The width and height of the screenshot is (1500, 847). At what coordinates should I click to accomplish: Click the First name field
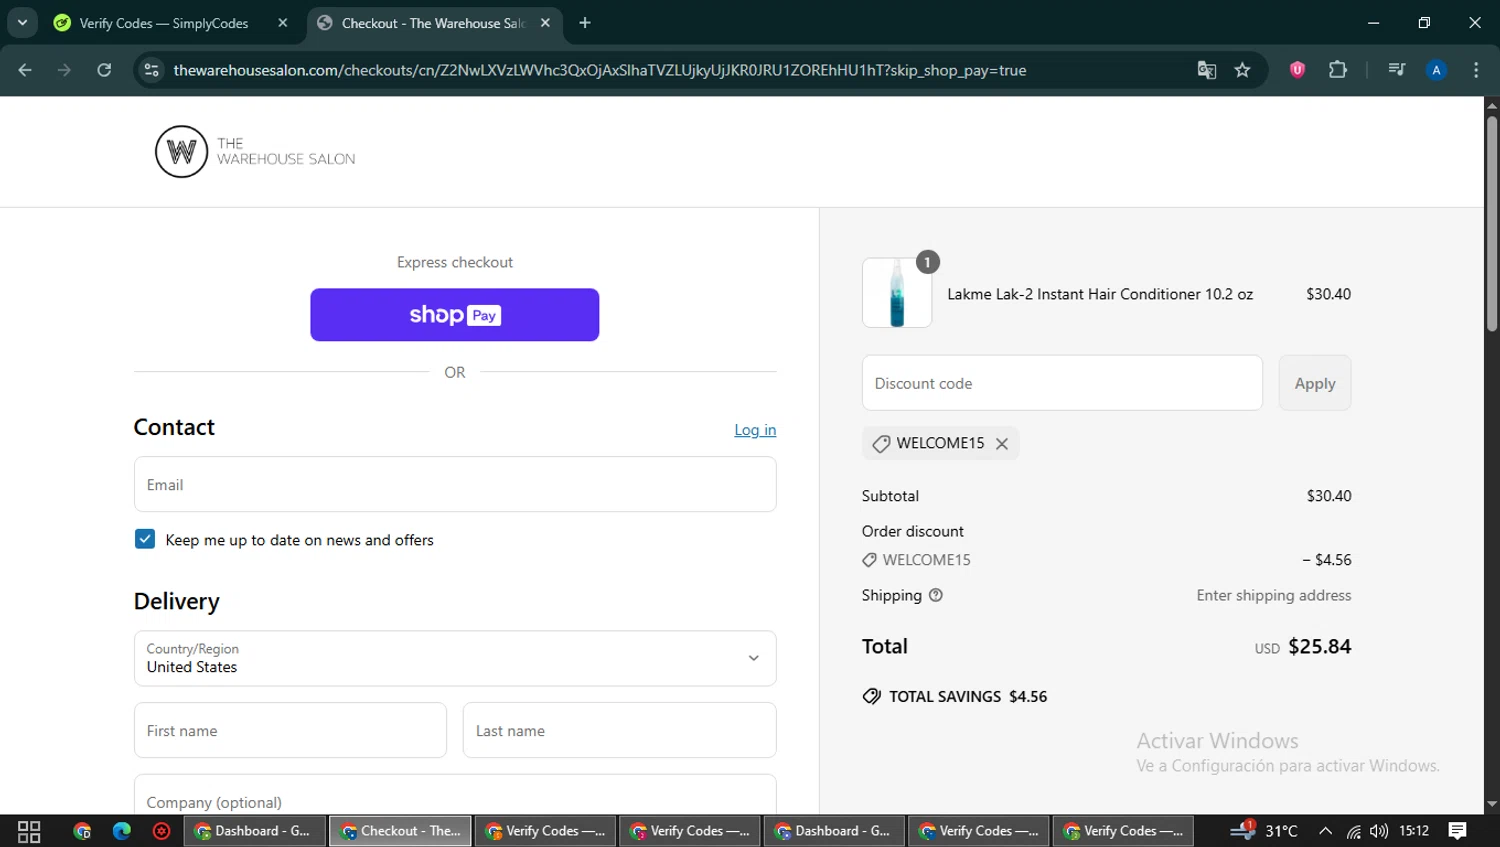click(290, 730)
